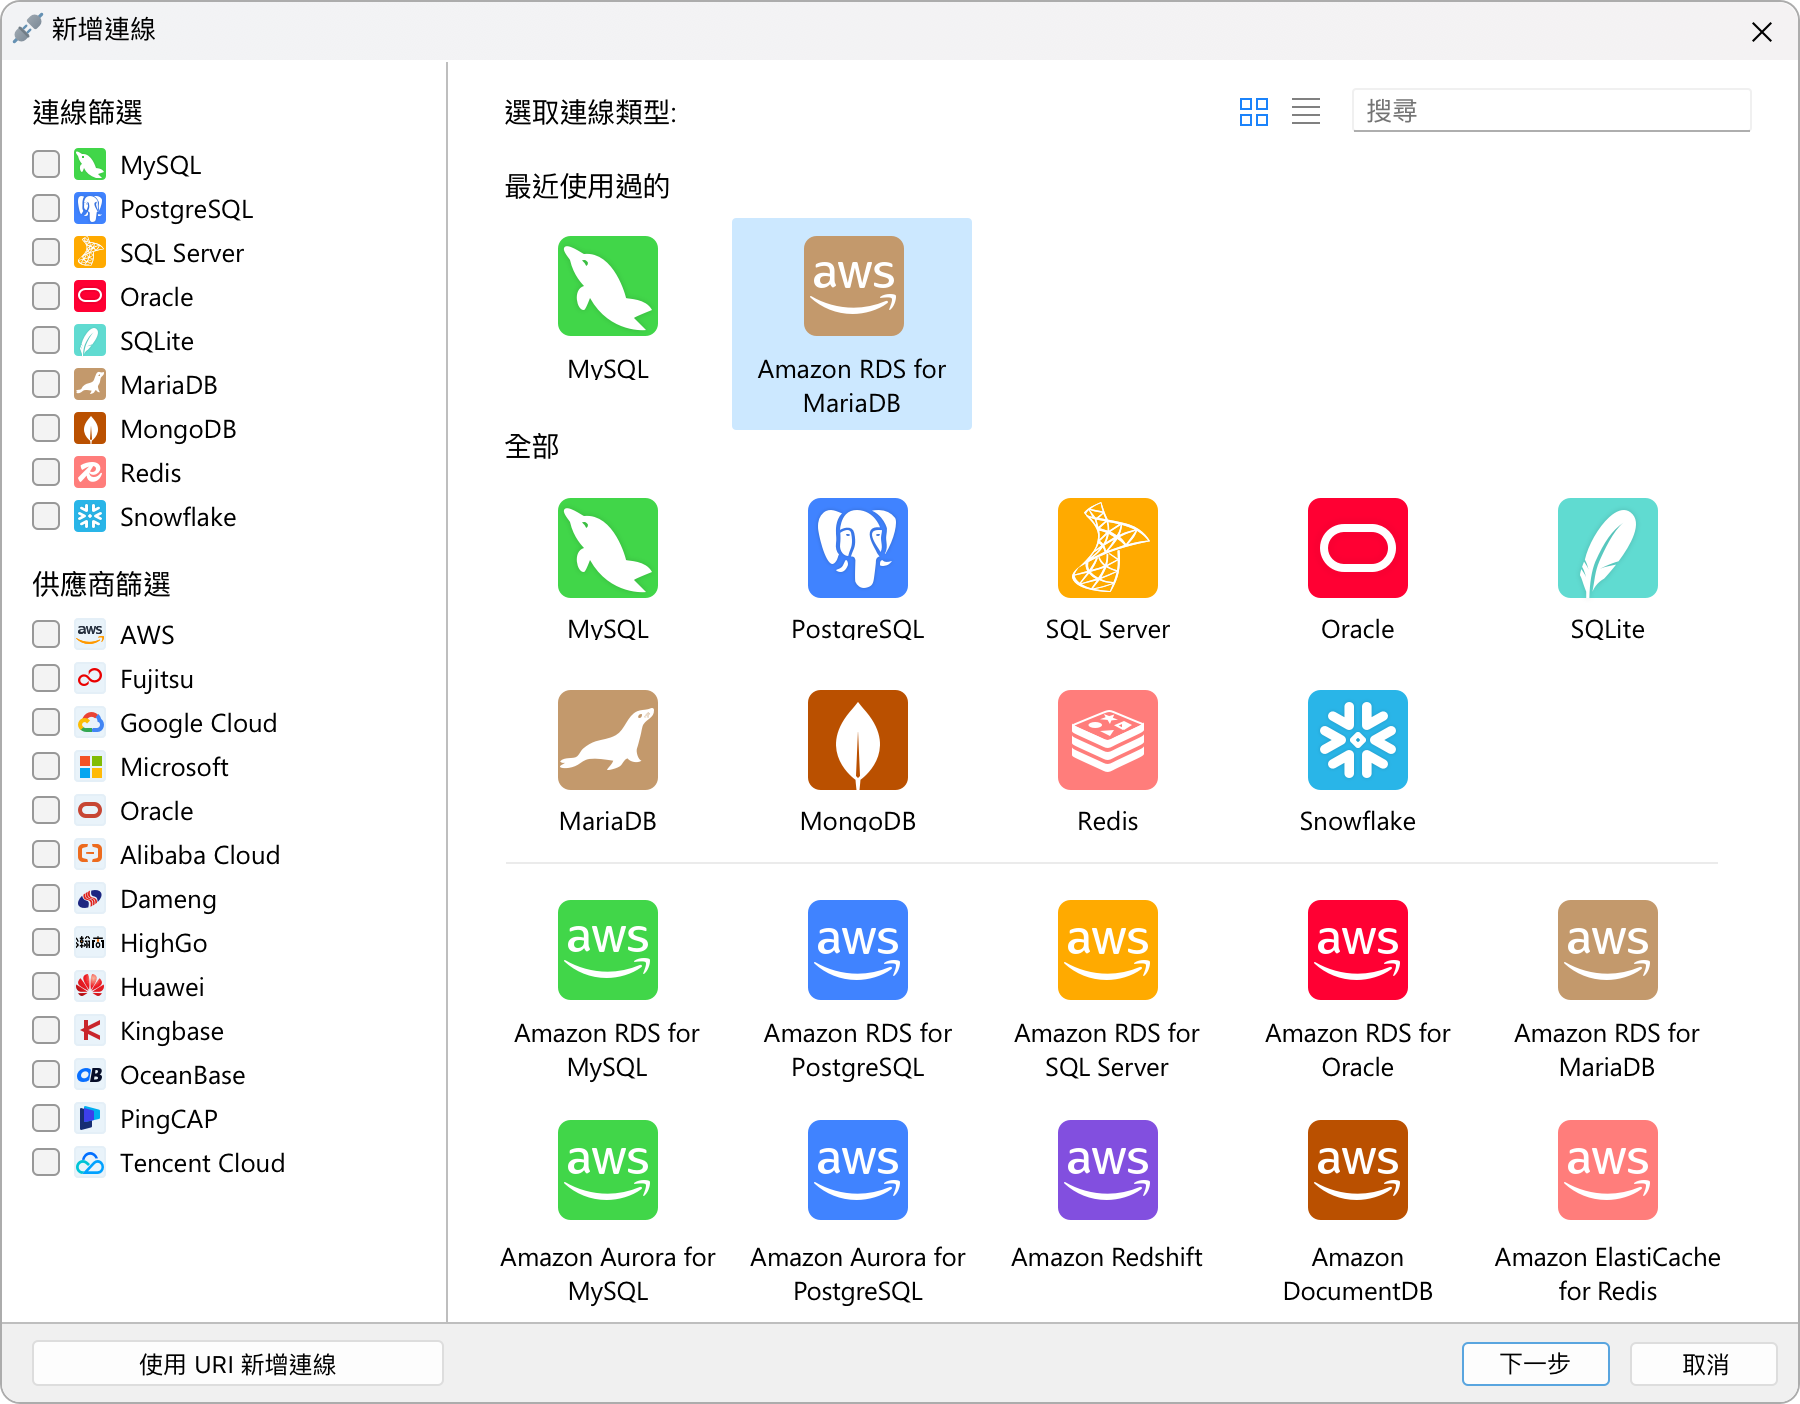1800x1404 pixels.
Task: Select Amazon RDS for MariaDB in recently used
Action: (x=852, y=324)
